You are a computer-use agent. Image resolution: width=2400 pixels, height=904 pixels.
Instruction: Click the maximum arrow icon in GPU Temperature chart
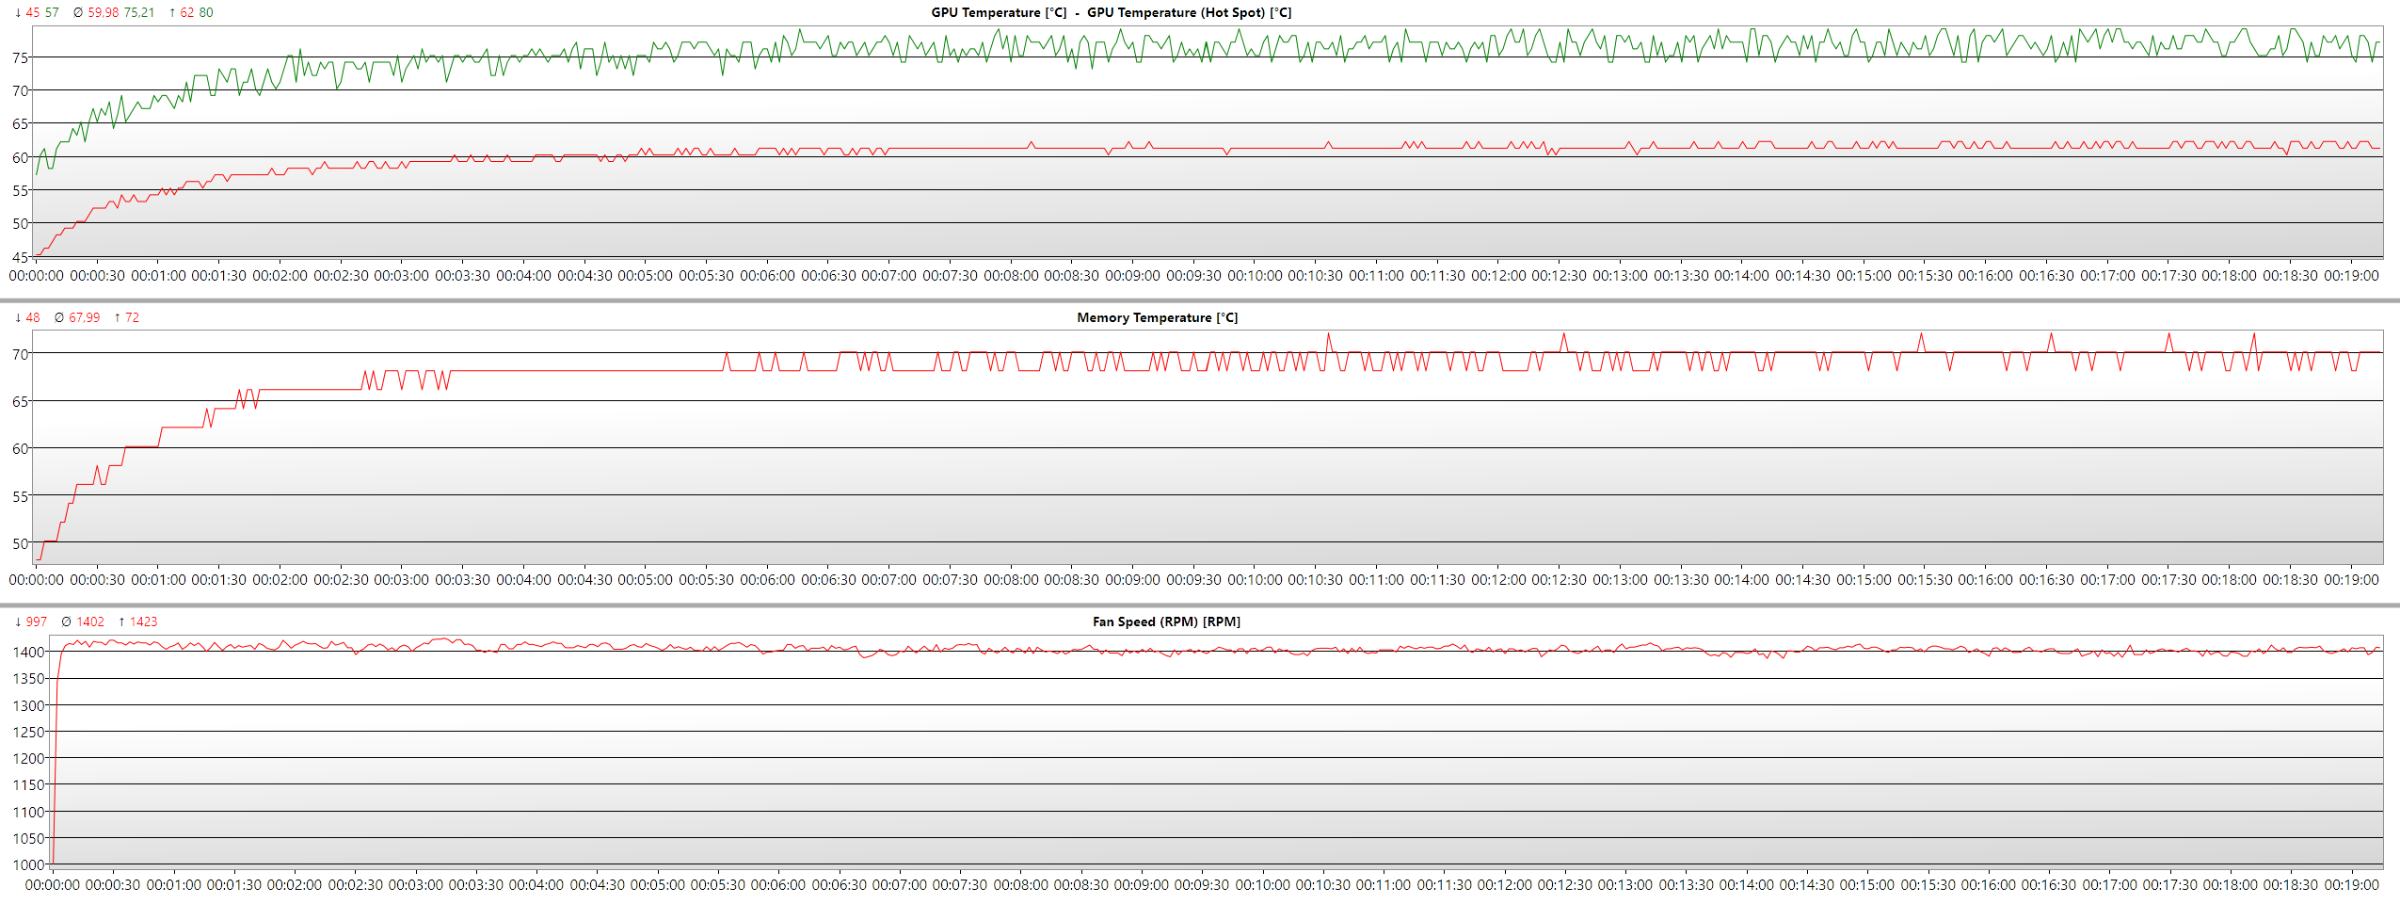(x=172, y=13)
